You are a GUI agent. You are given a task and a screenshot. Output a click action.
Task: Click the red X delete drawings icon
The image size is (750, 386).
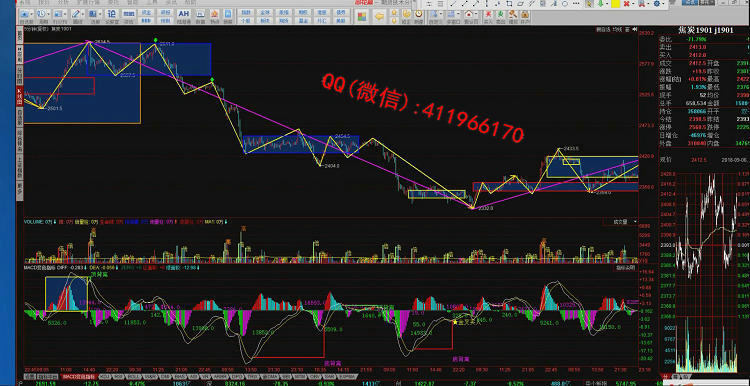pos(627,4)
